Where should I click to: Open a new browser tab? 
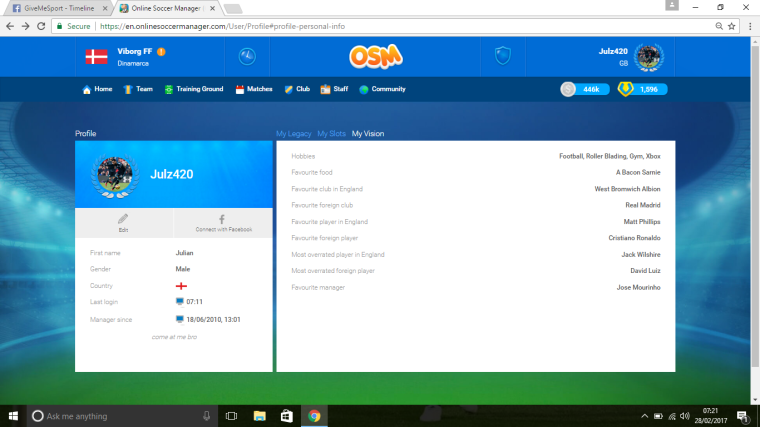tap(233, 9)
